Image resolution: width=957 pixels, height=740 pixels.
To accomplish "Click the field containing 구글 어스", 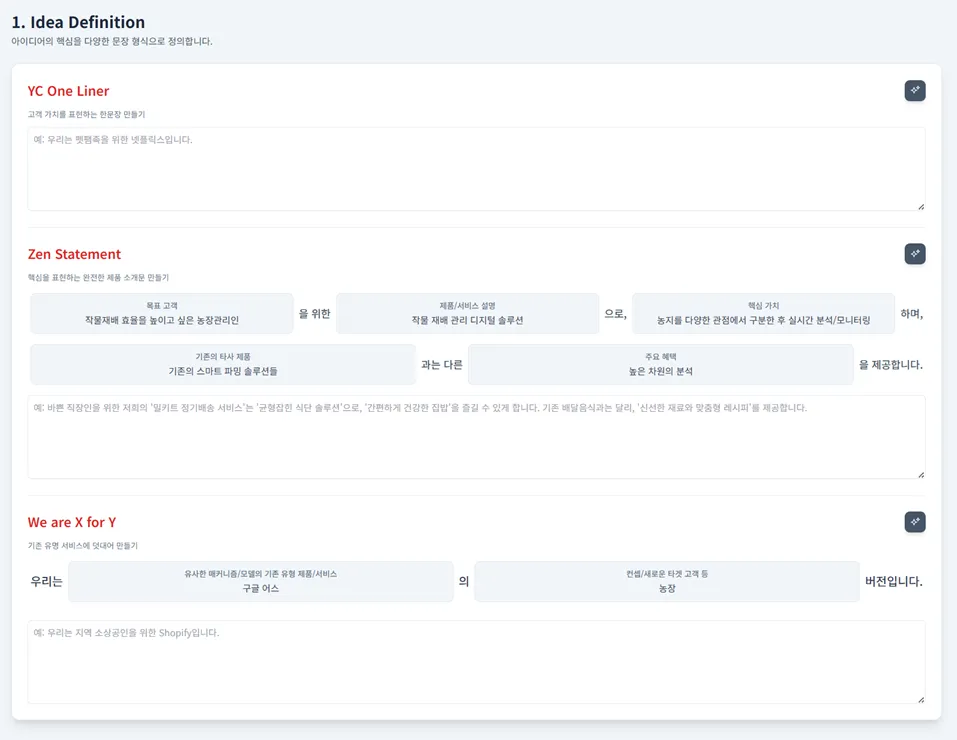I will (261, 582).
